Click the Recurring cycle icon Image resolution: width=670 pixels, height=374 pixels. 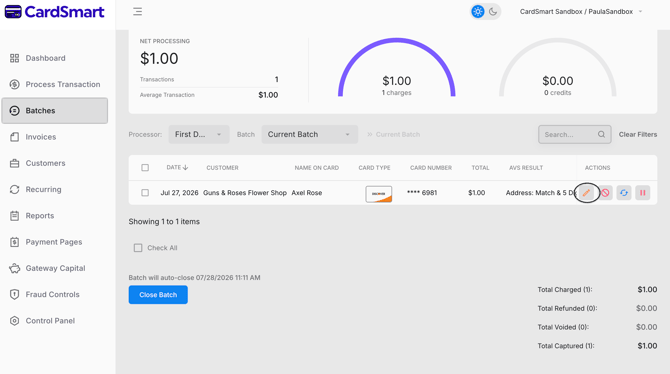[15, 189]
